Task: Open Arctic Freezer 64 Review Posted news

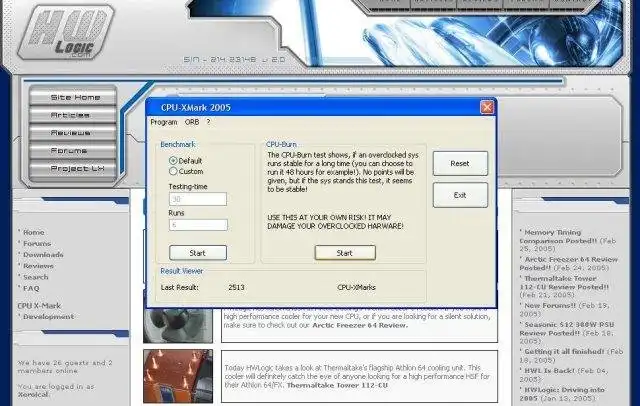Action: point(569,264)
